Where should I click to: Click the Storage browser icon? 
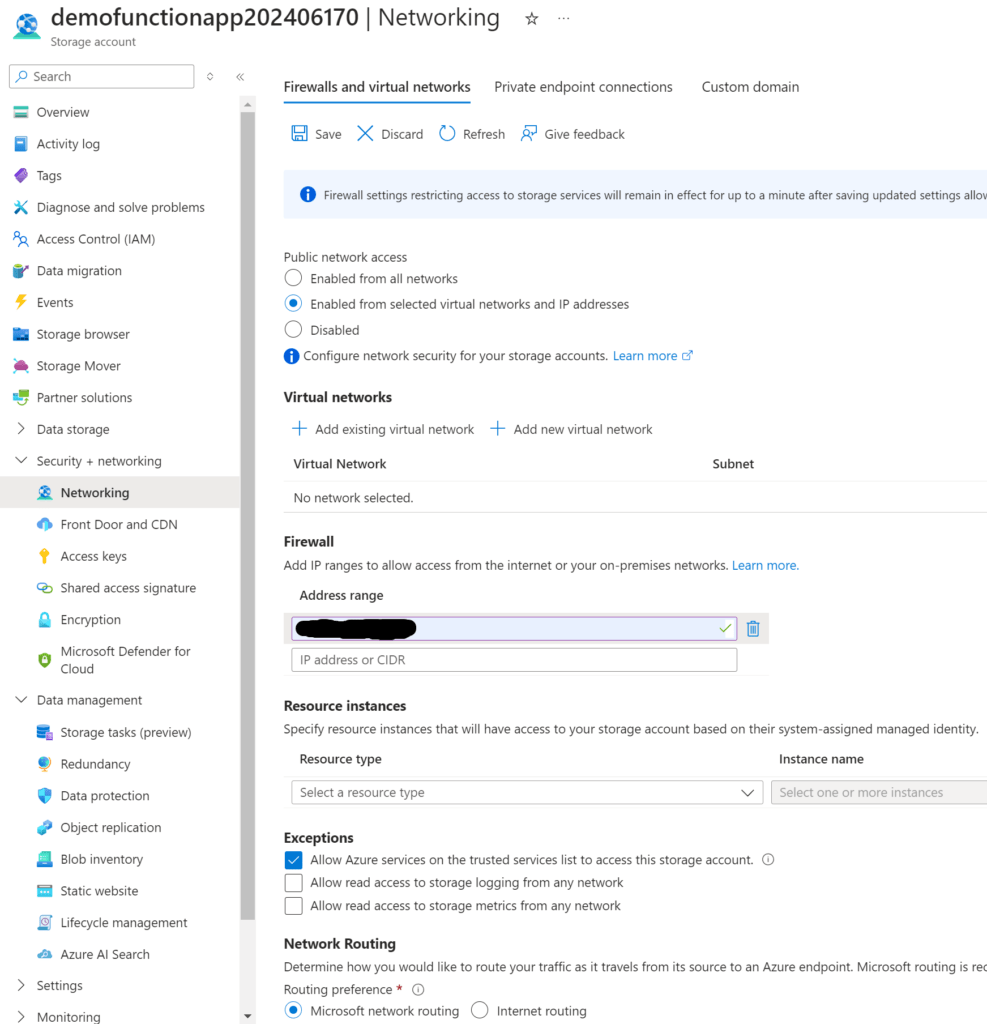click(22, 333)
